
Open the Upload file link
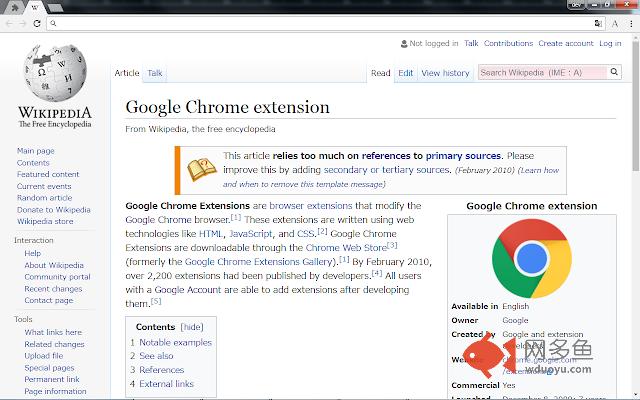point(44,356)
